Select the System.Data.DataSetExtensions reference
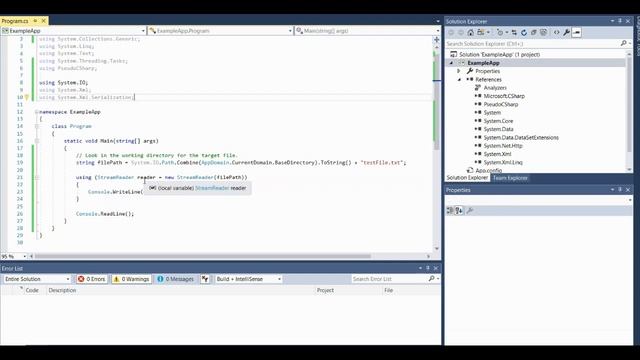The height and width of the screenshot is (360, 640). click(521, 138)
